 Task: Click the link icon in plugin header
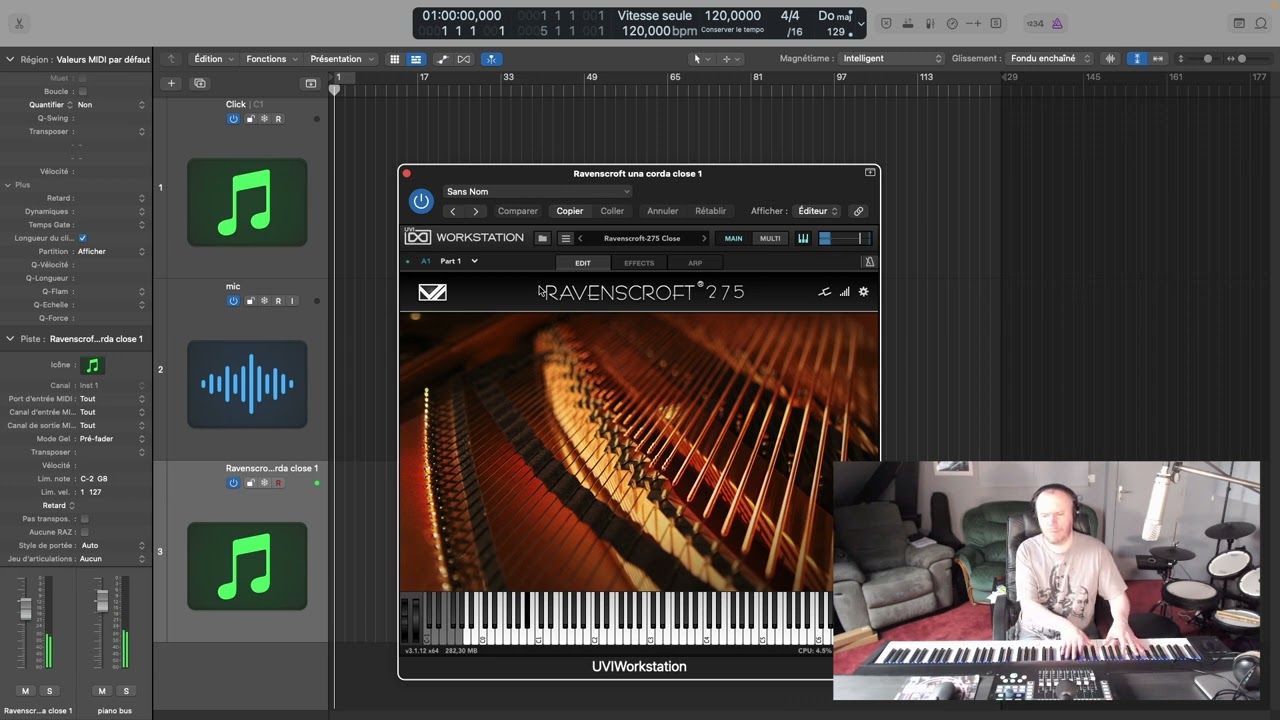pos(858,211)
